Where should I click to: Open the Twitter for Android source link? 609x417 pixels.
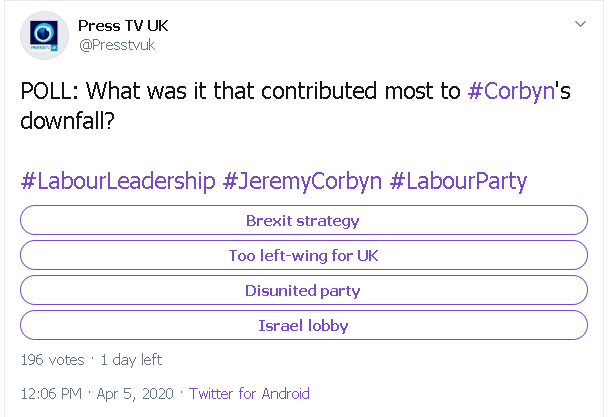click(x=249, y=393)
